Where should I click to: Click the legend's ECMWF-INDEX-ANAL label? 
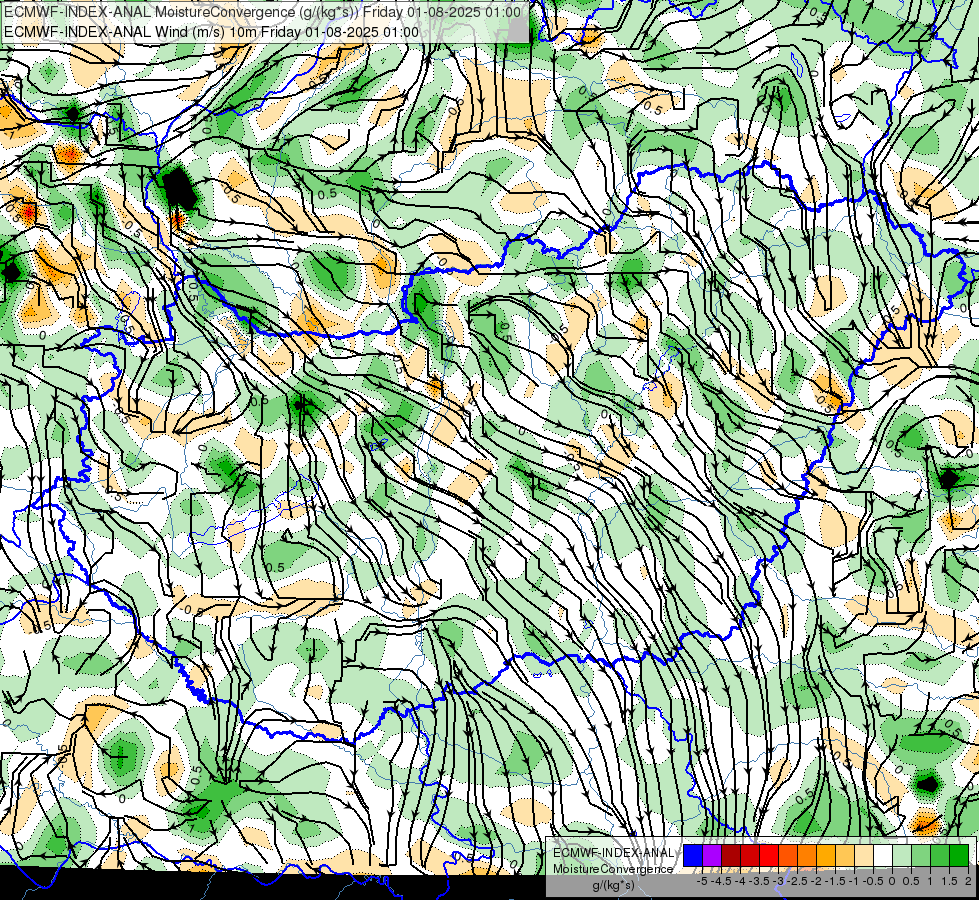click(614, 853)
